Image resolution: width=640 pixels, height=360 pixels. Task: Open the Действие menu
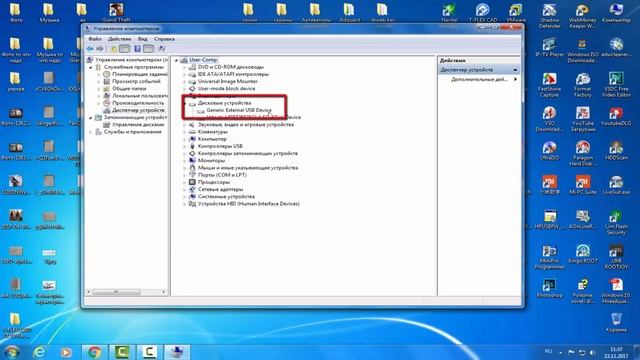[119, 39]
